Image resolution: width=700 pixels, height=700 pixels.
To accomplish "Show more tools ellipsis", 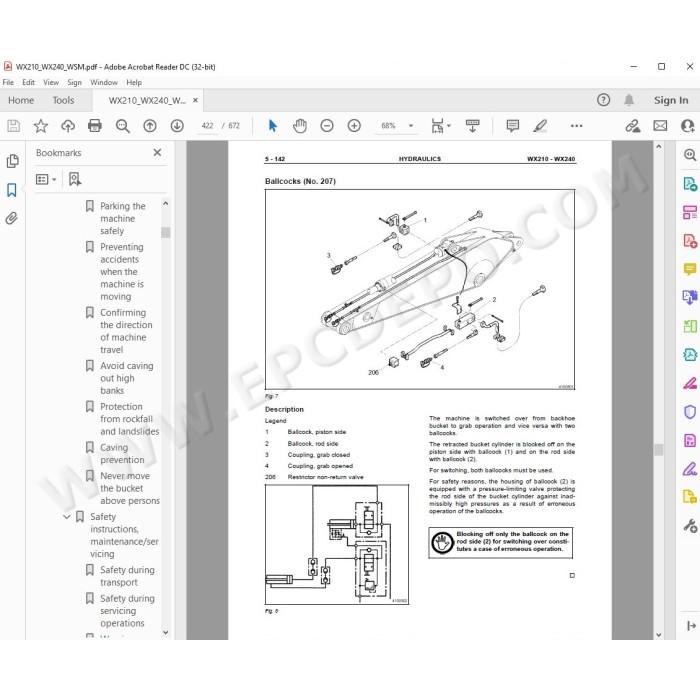I will [576, 126].
